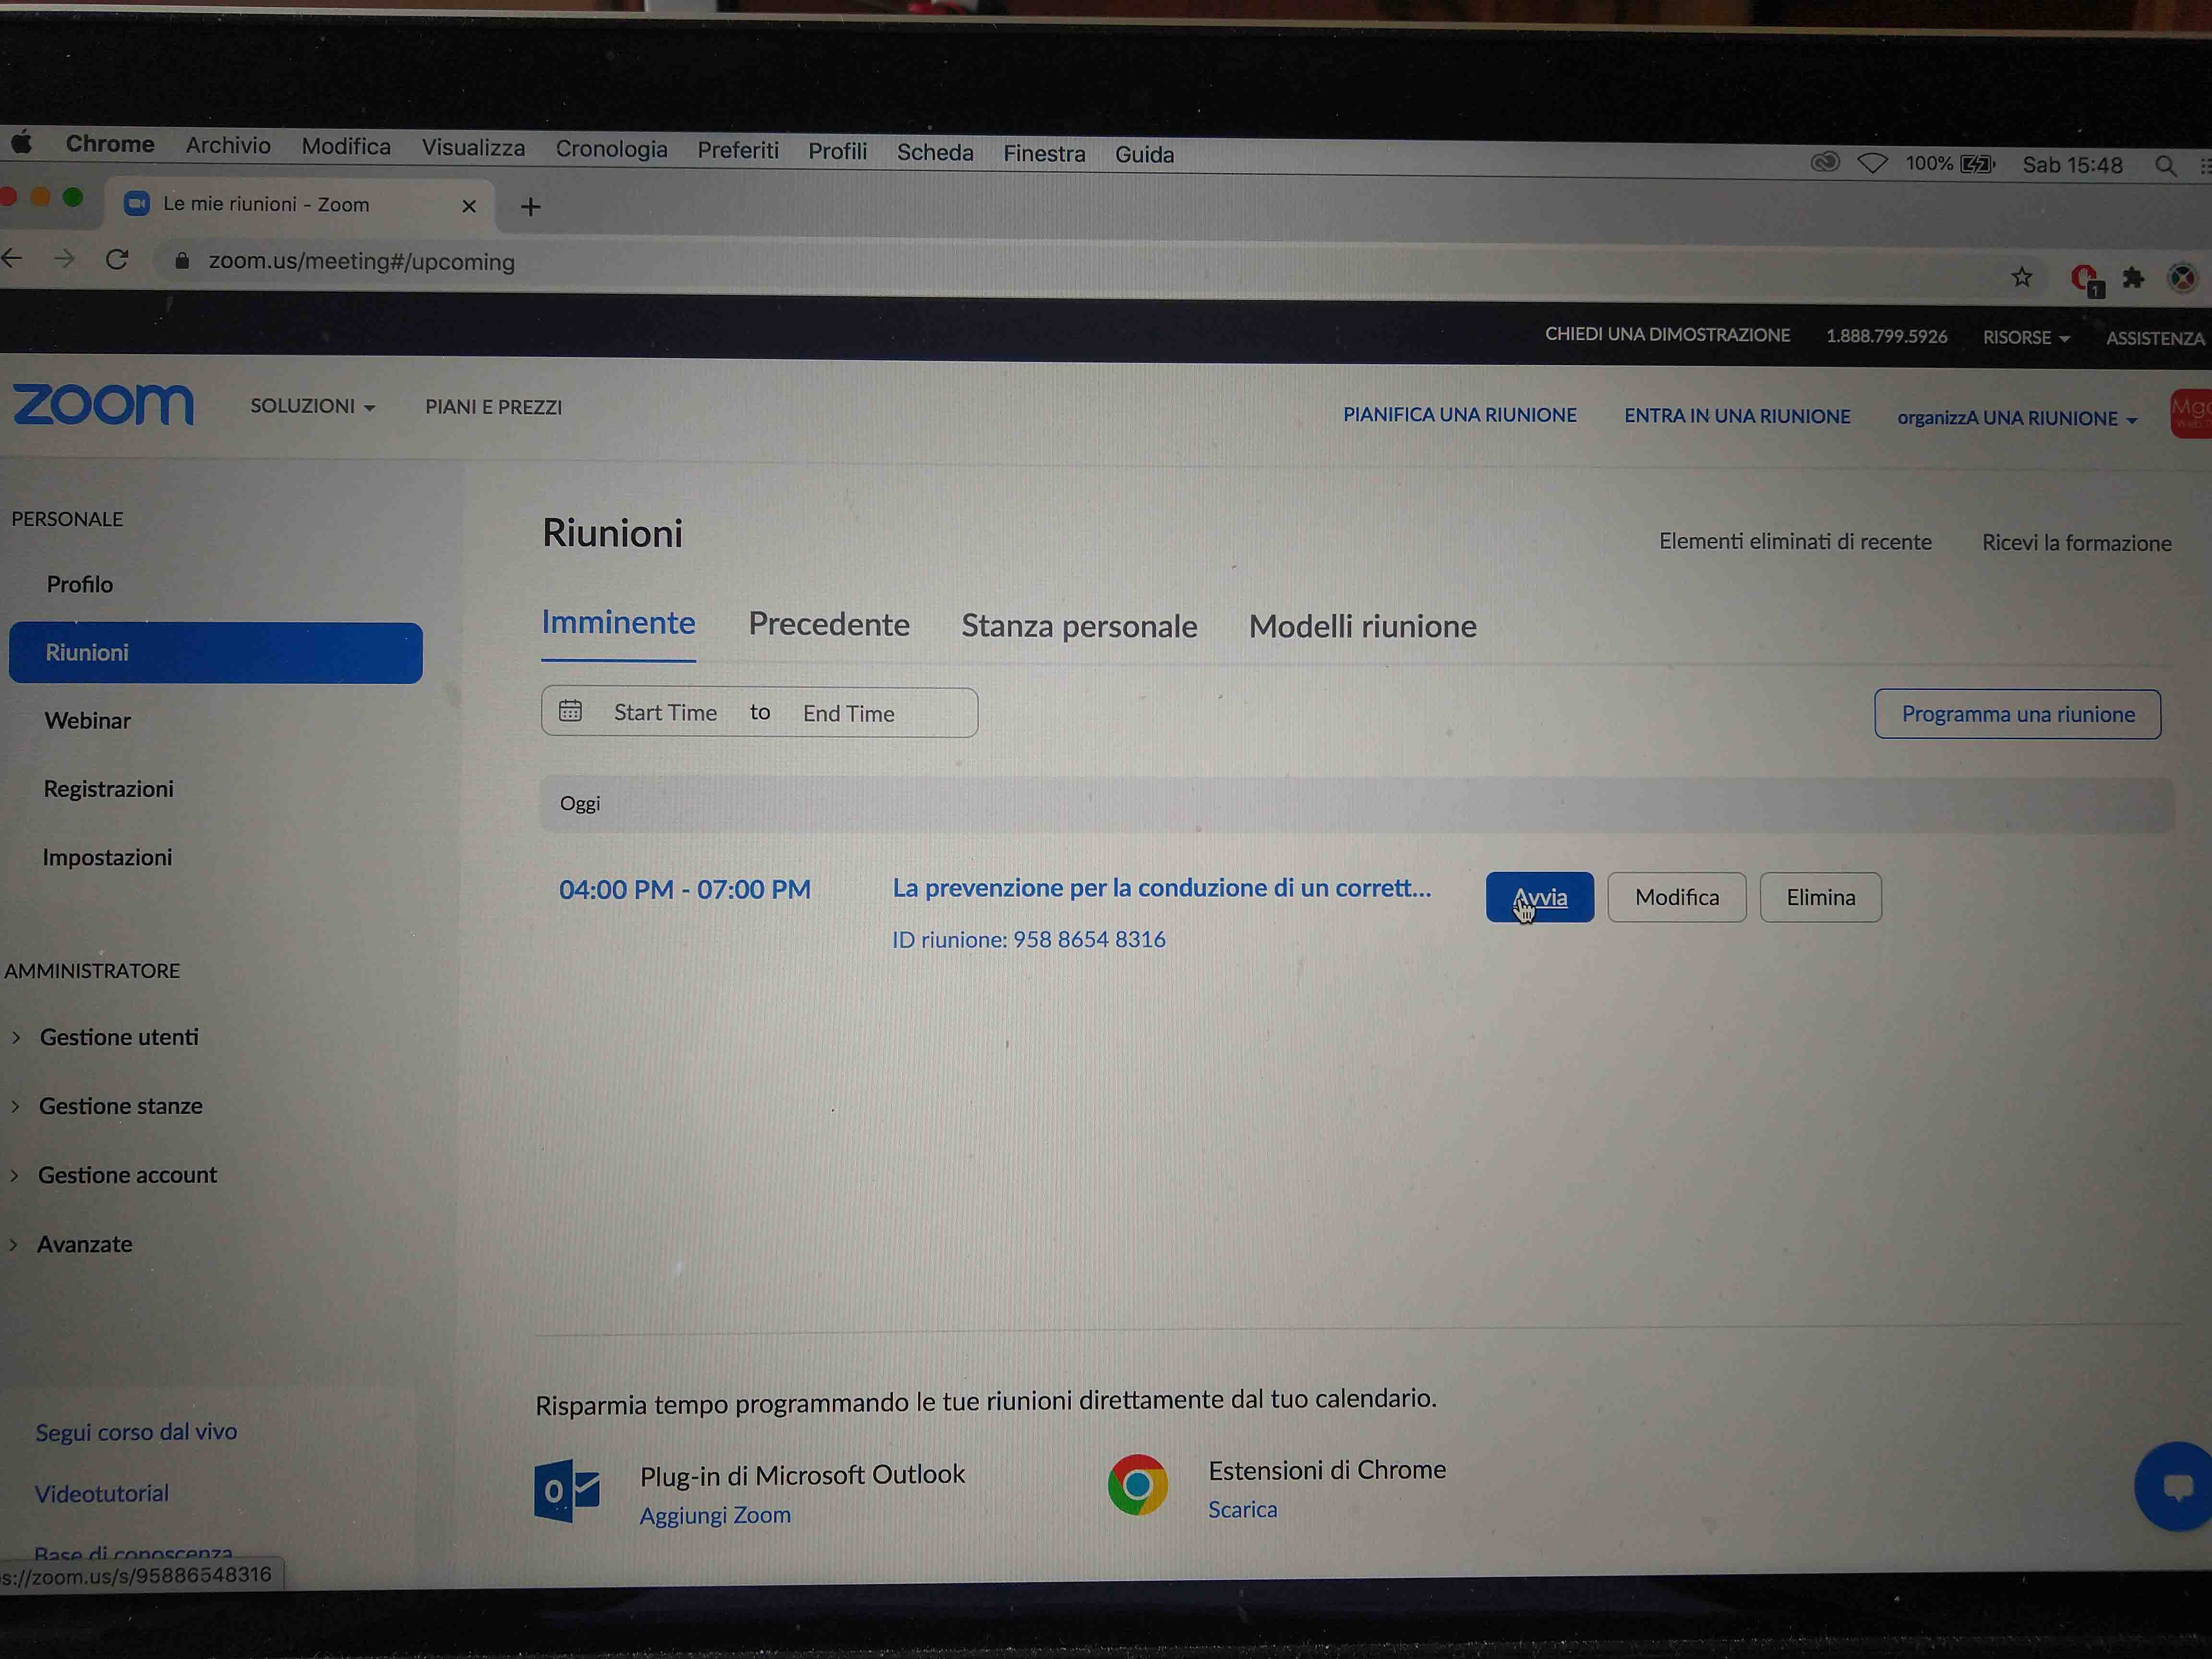Expand the RISORSE dropdown

(2026, 338)
